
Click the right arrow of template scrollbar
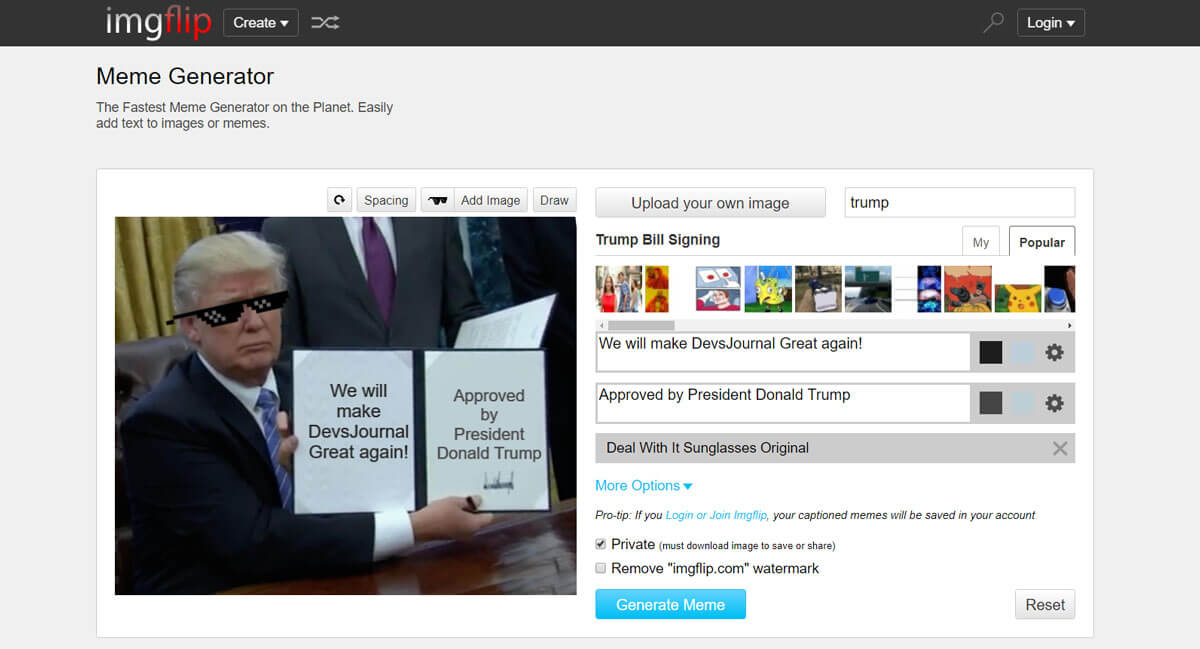click(x=1070, y=325)
